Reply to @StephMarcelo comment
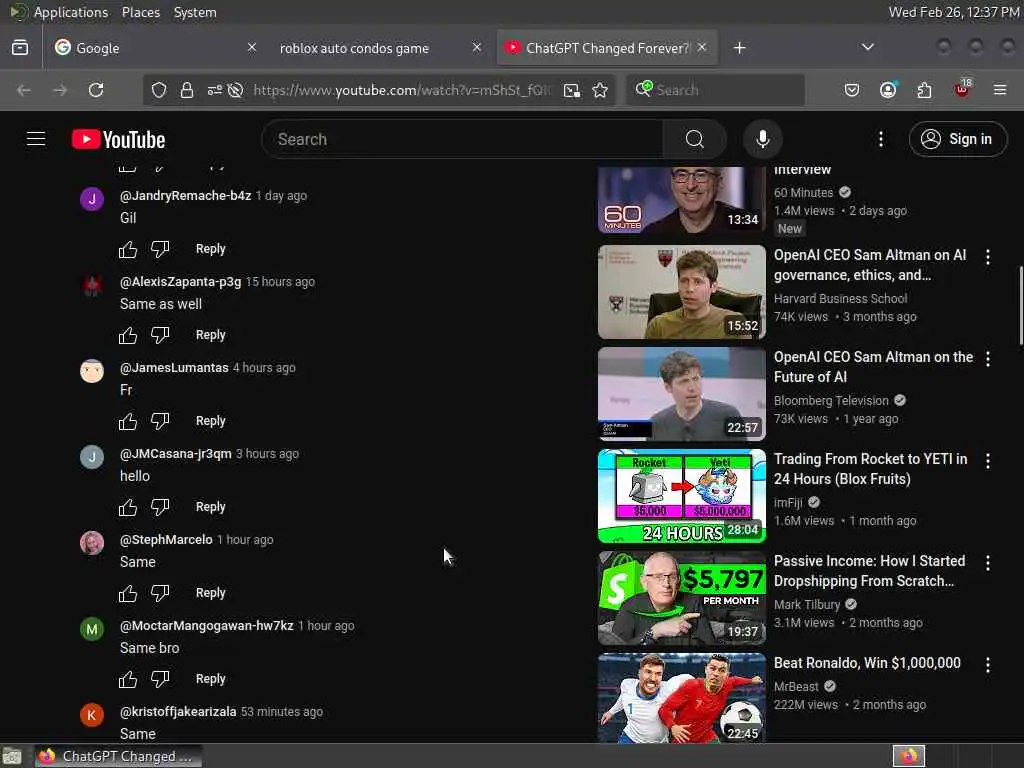Image resolution: width=1024 pixels, height=768 pixels. (210, 593)
